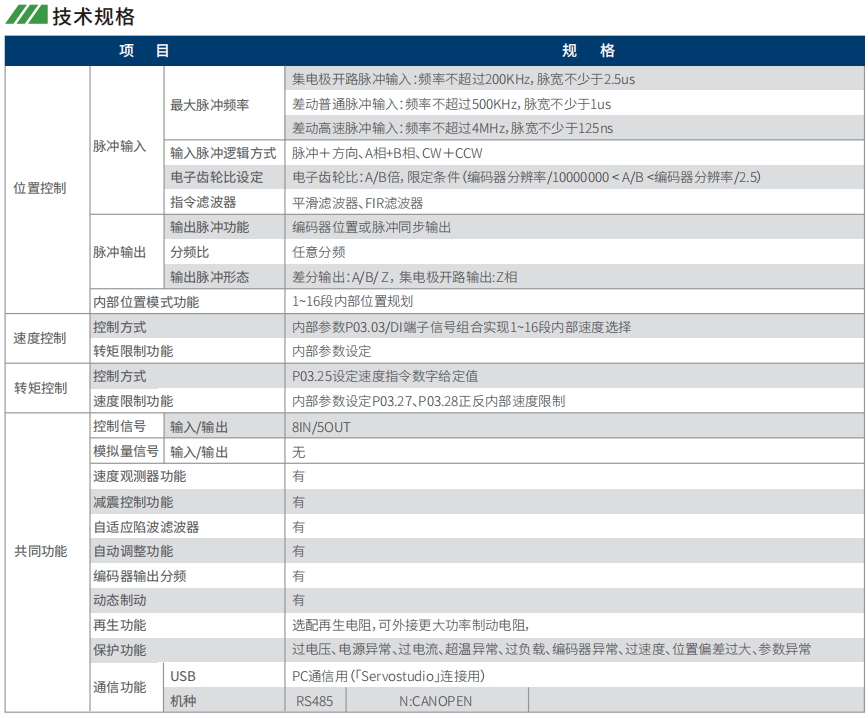Select the 项目 column header
868x718 pixels.
(144, 51)
